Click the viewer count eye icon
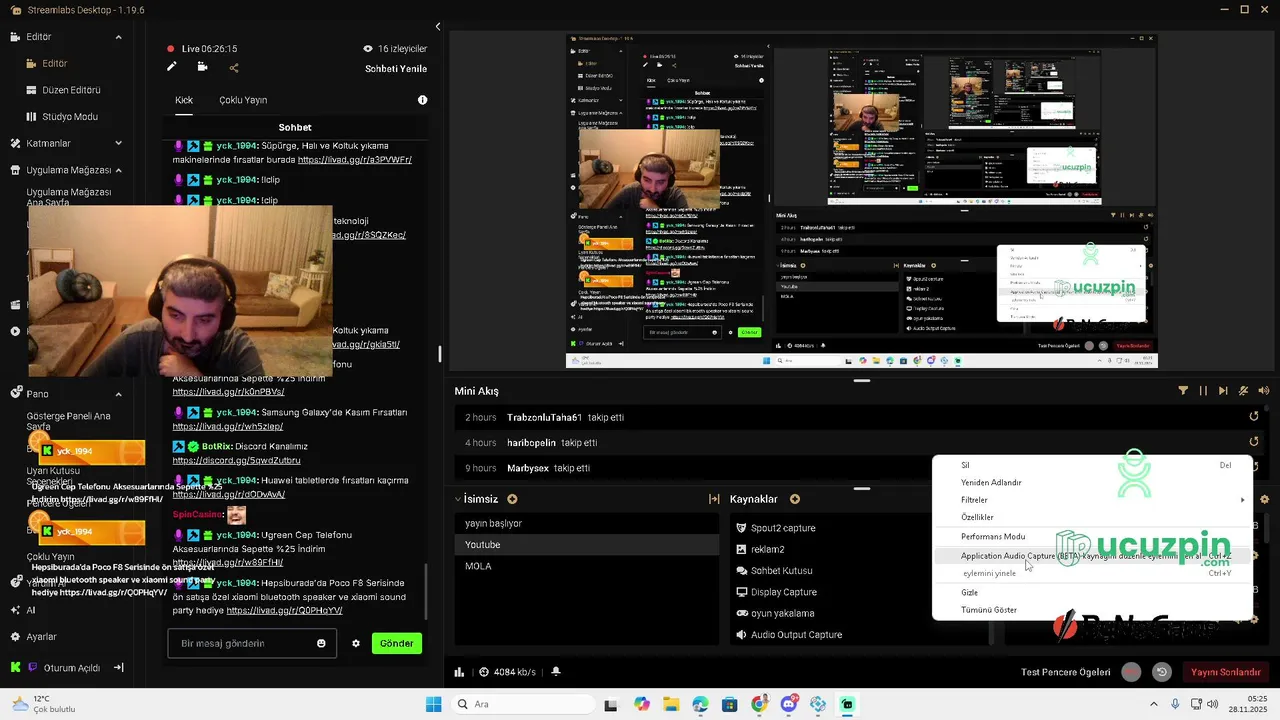The height and width of the screenshot is (720, 1280). point(368,48)
